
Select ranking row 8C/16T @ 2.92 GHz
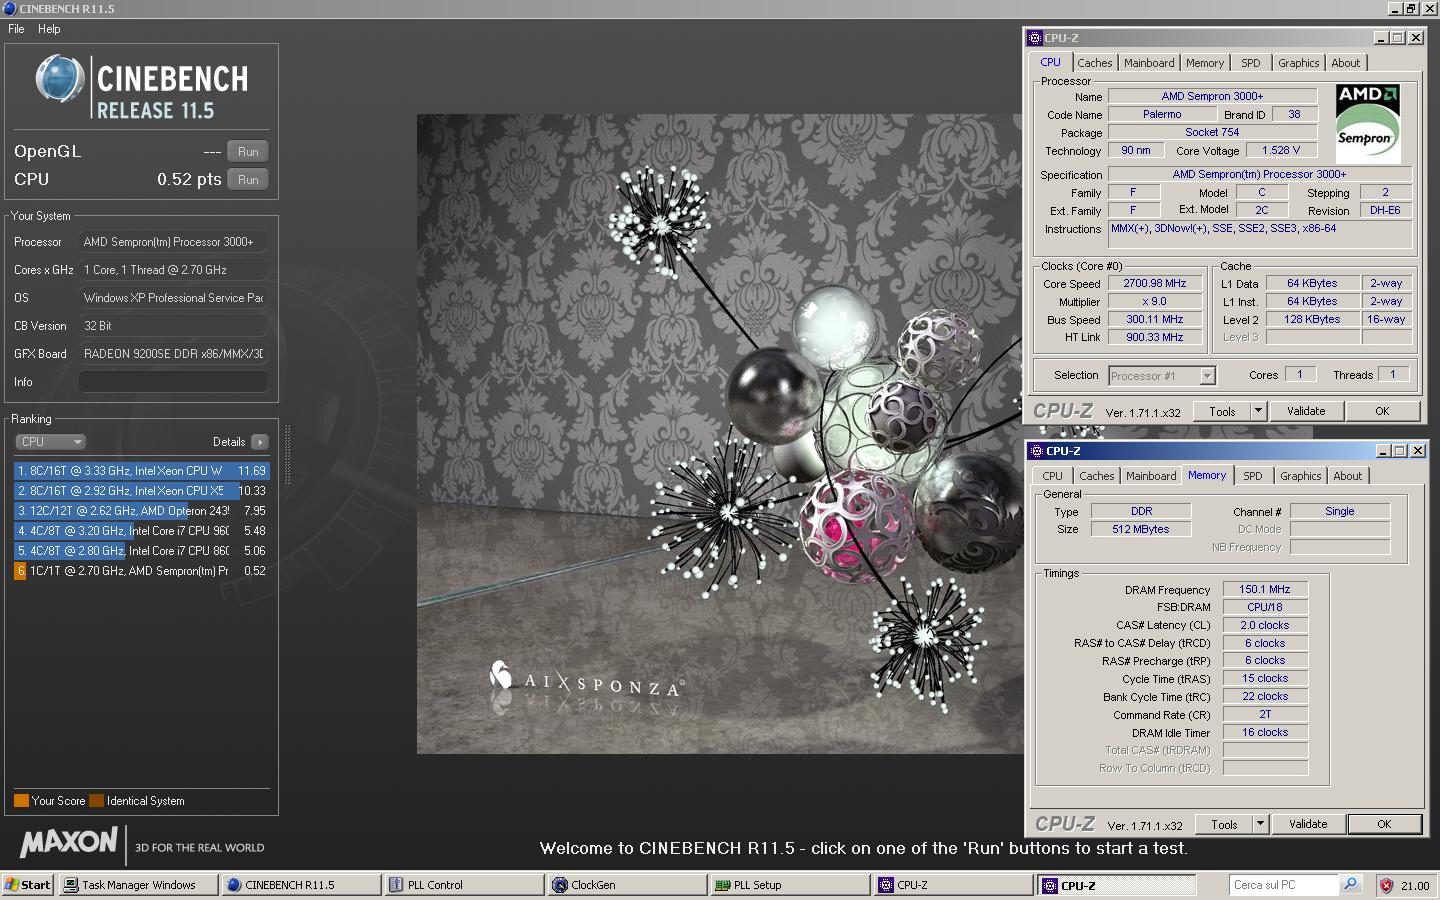point(141,491)
